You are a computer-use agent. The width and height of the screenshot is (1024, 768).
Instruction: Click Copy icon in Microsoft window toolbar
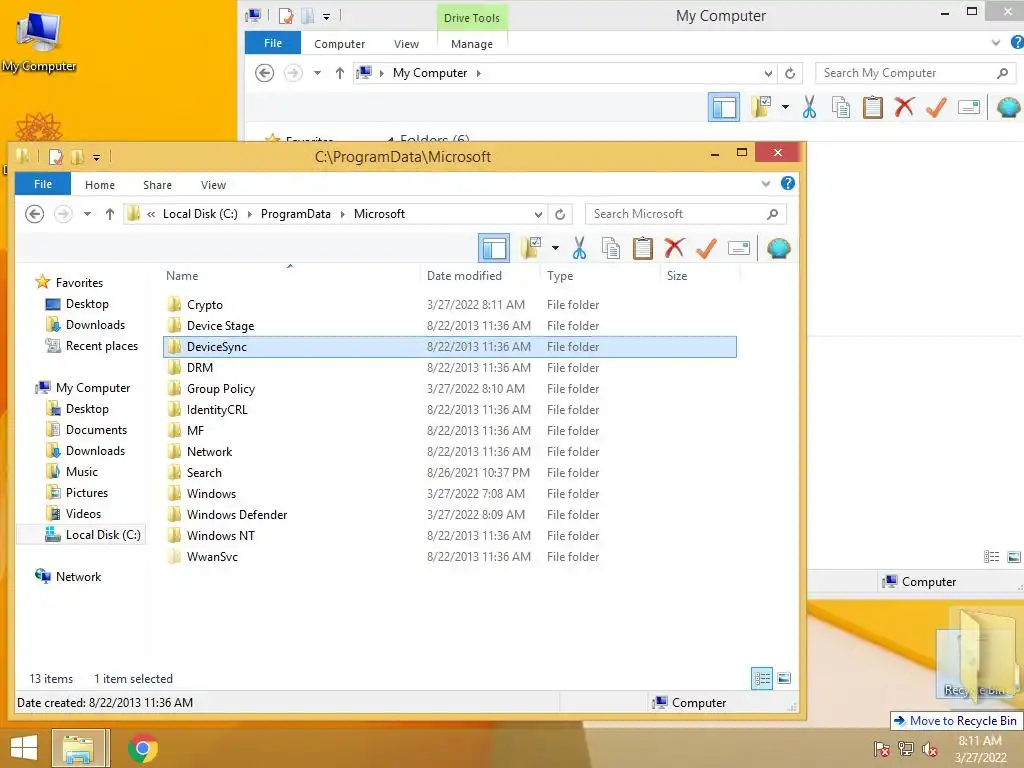click(611, 249)
